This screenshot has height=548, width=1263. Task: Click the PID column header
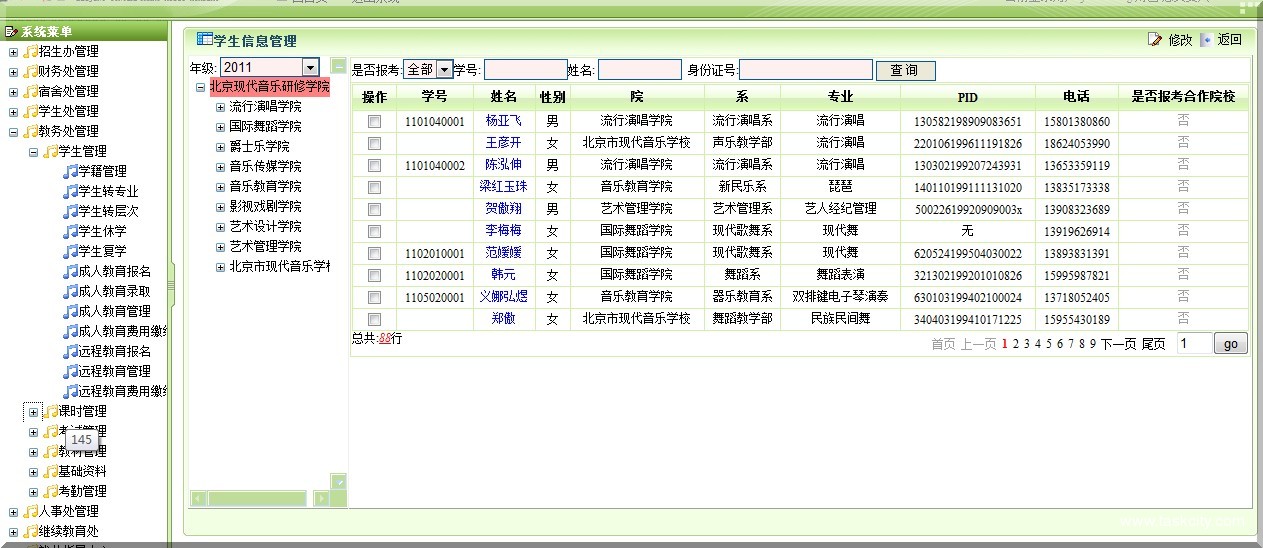pyautogui.click(x=967, y=97)
